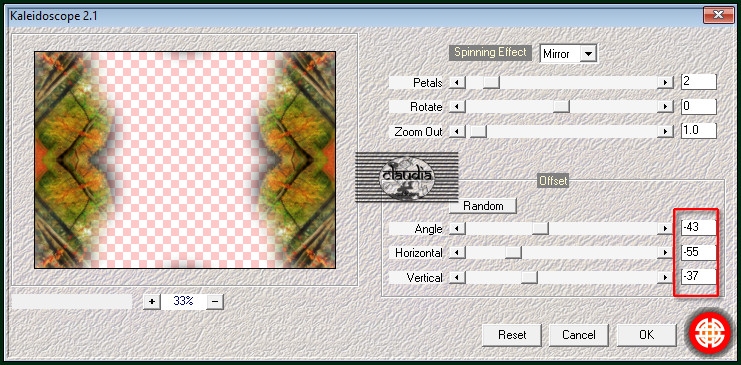Image resolution: width=741 pixels, height=365 pixels.
Task: Click the Spinning Effect label
Action: [x=490, y=52]
